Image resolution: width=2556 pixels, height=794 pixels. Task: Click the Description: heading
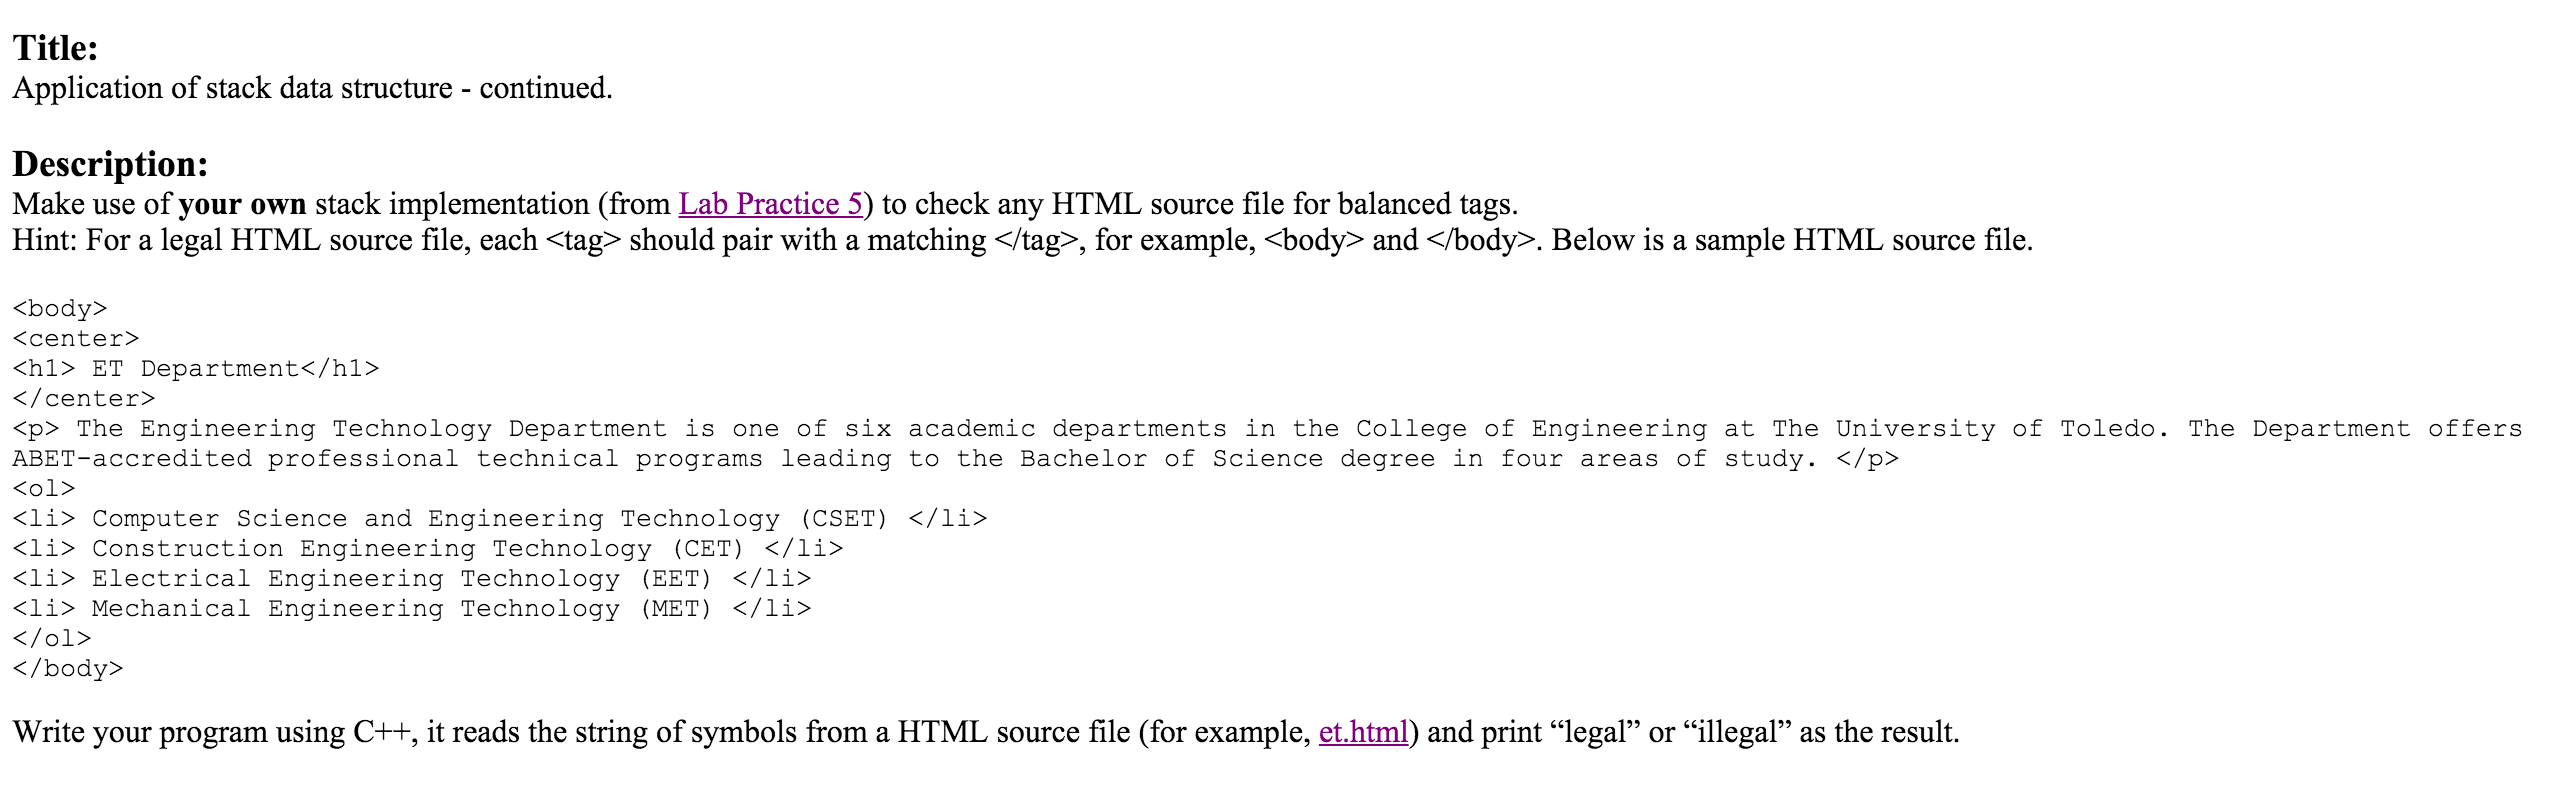[110, 164]
